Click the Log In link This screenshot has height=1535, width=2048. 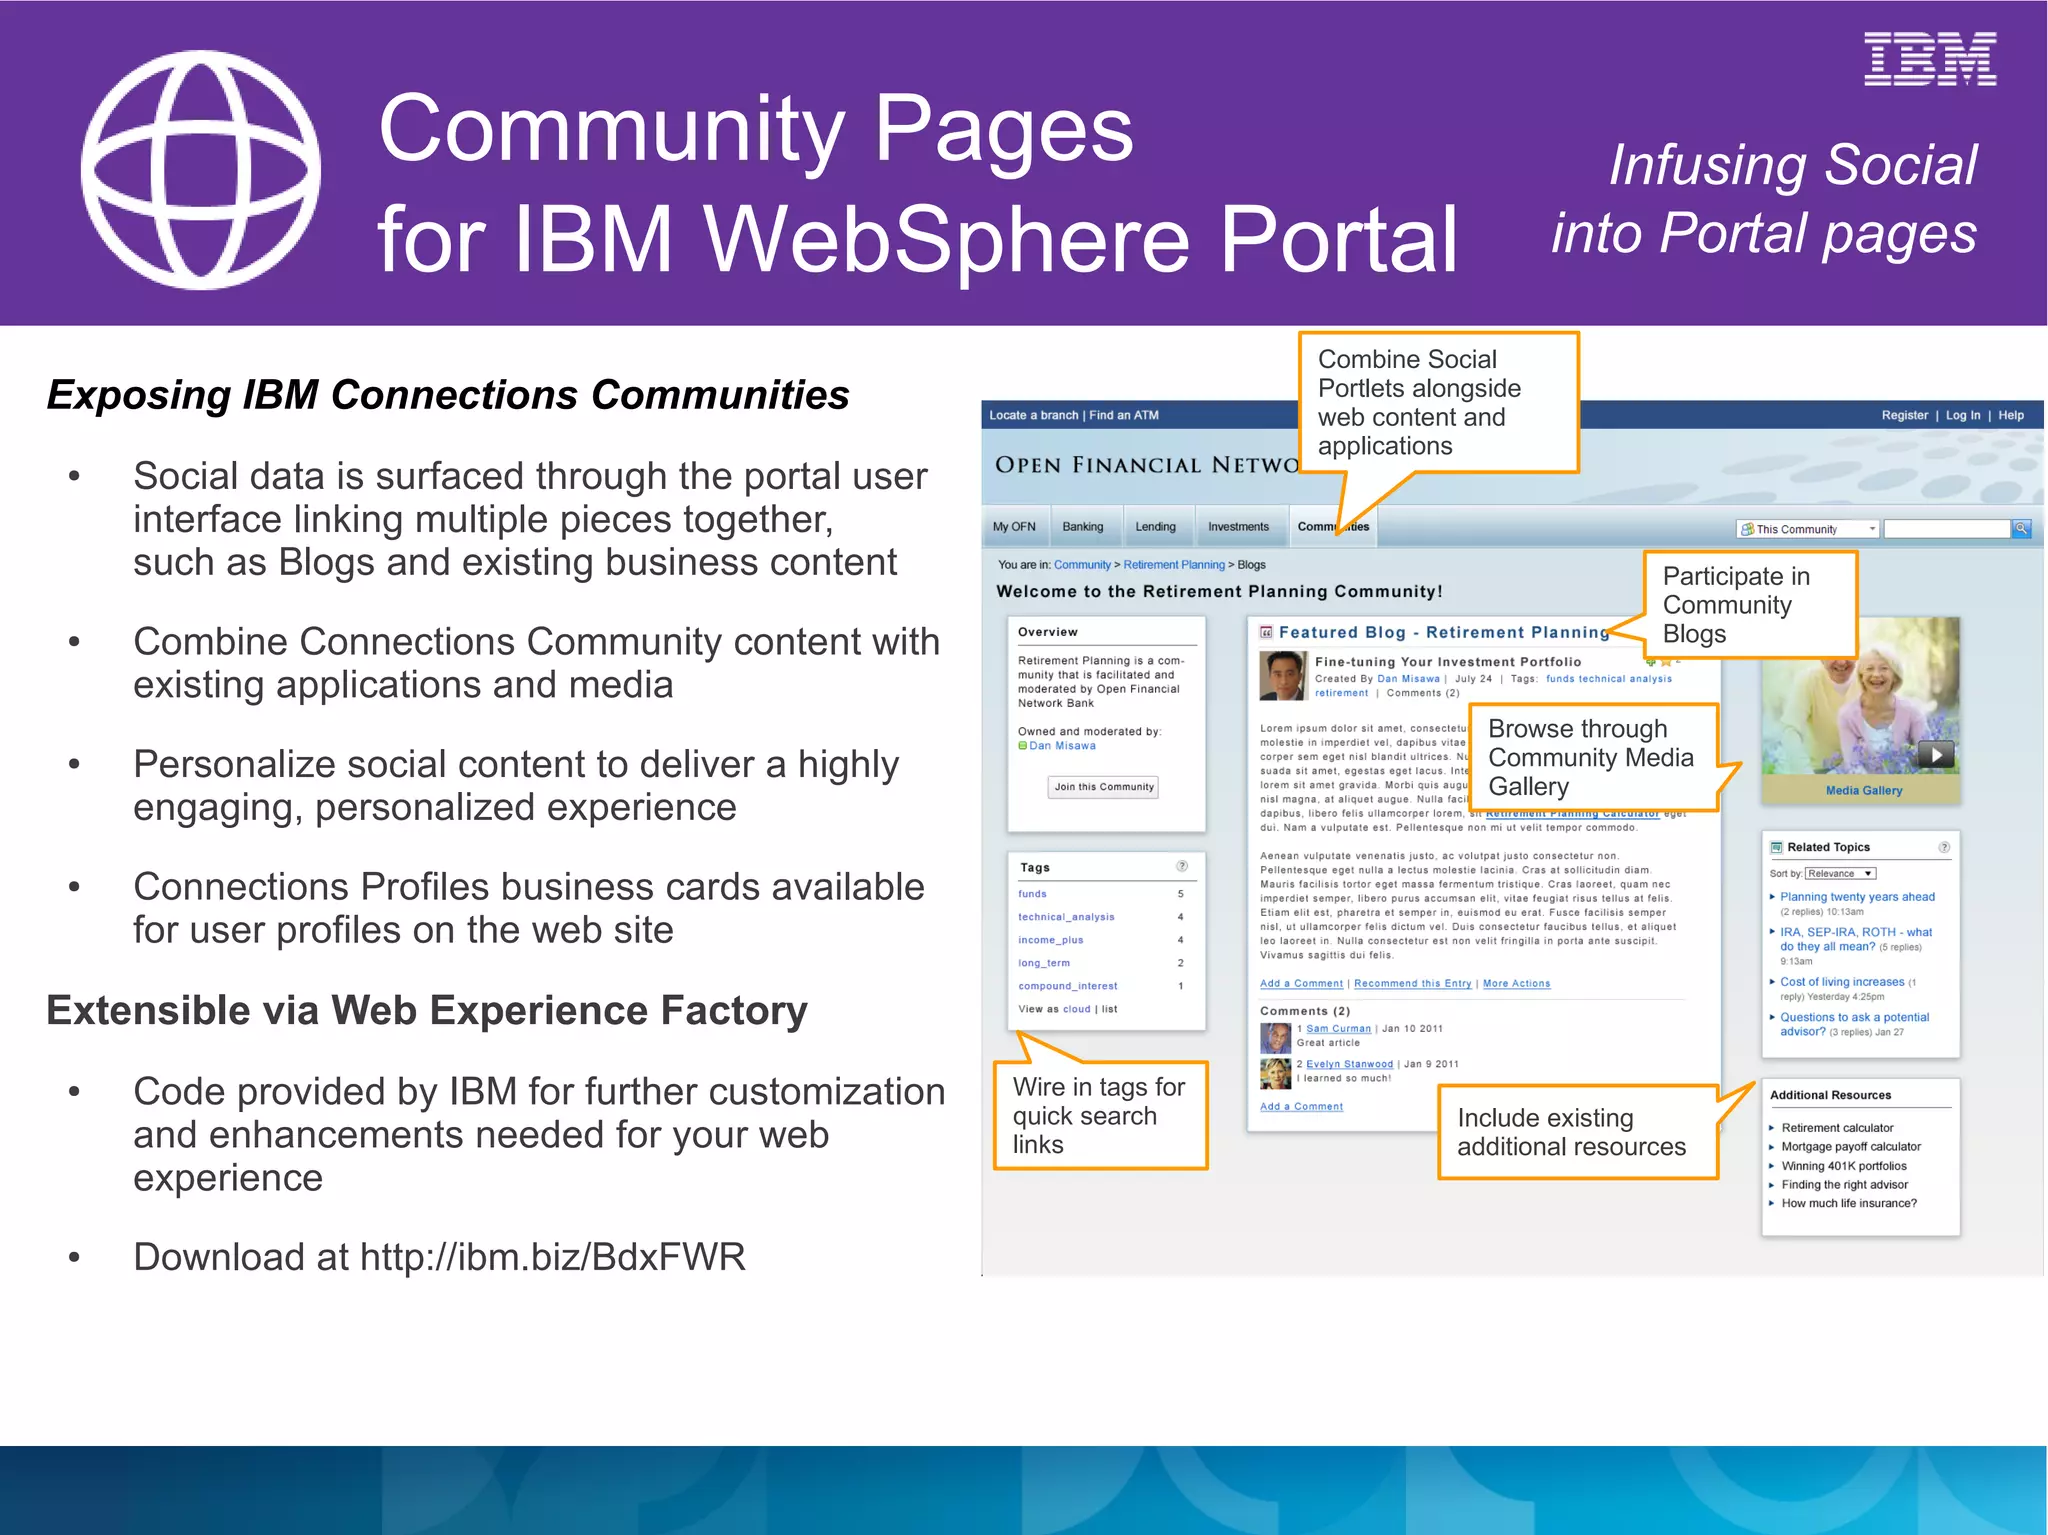(x=1962, y=415)
